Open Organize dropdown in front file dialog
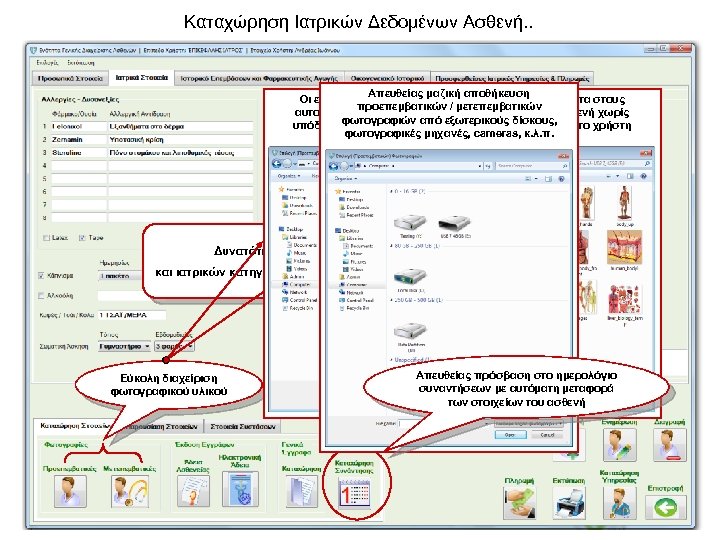 click(346, 179)
